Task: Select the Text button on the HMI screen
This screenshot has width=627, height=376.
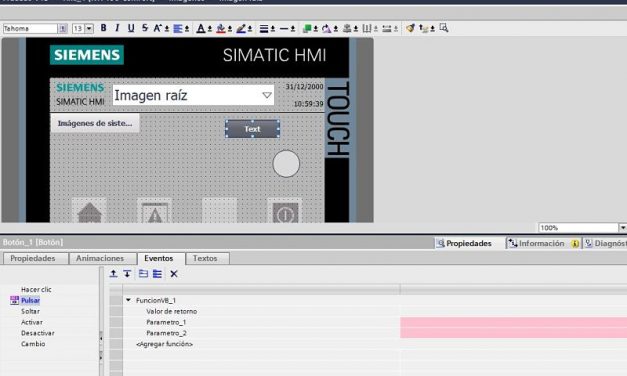Action: (252, 129)
